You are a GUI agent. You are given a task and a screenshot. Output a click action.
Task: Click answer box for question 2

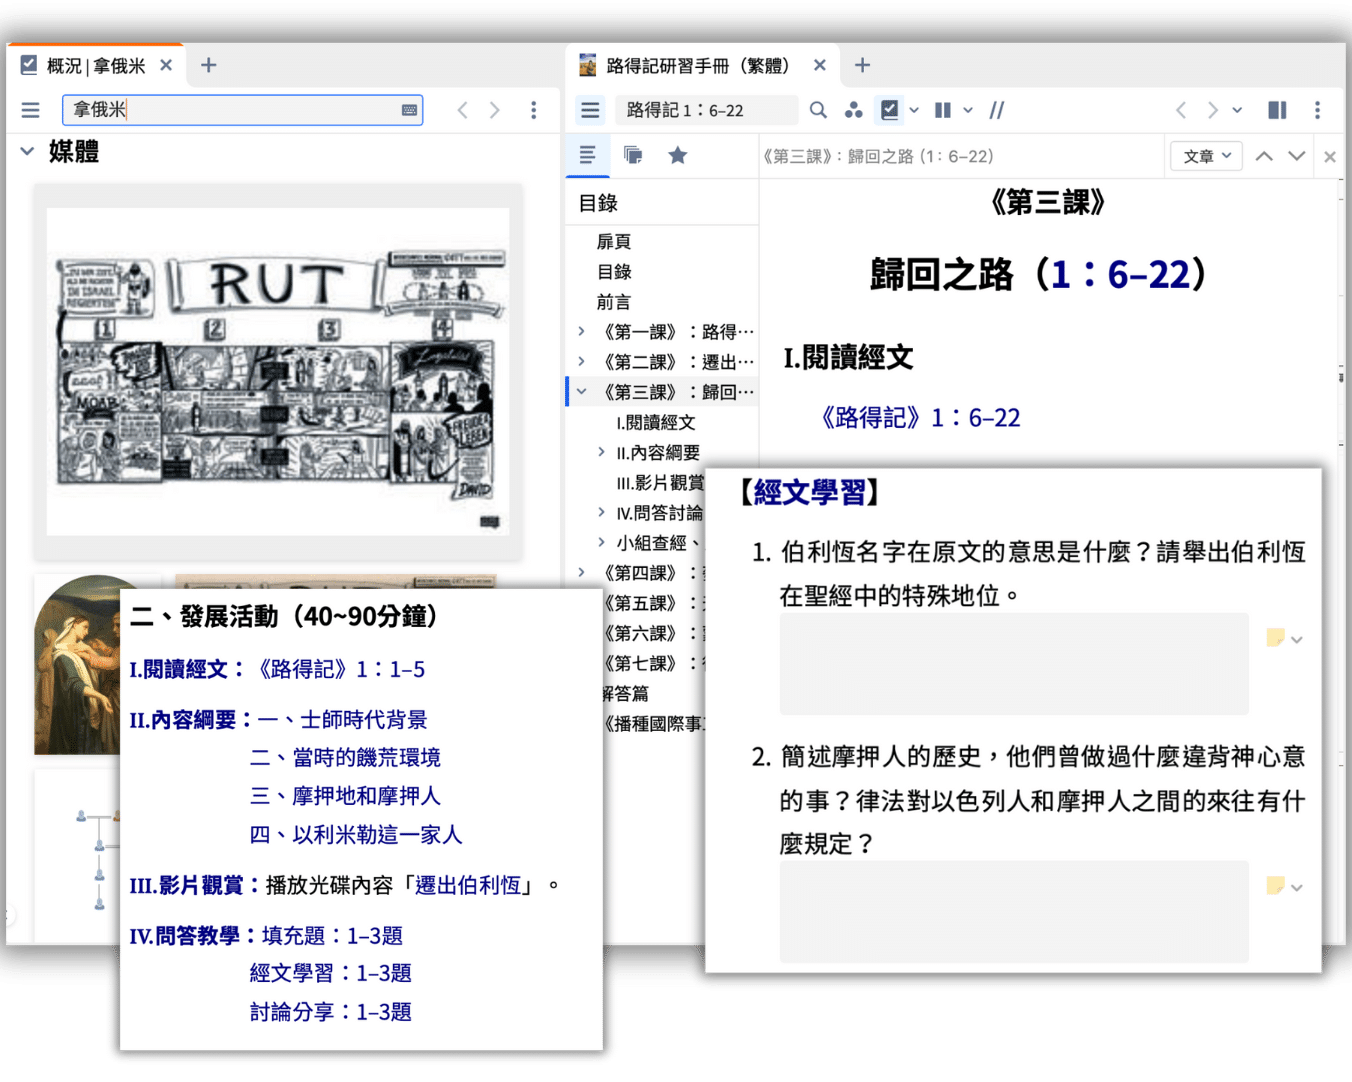click(x=1014, y=912)
